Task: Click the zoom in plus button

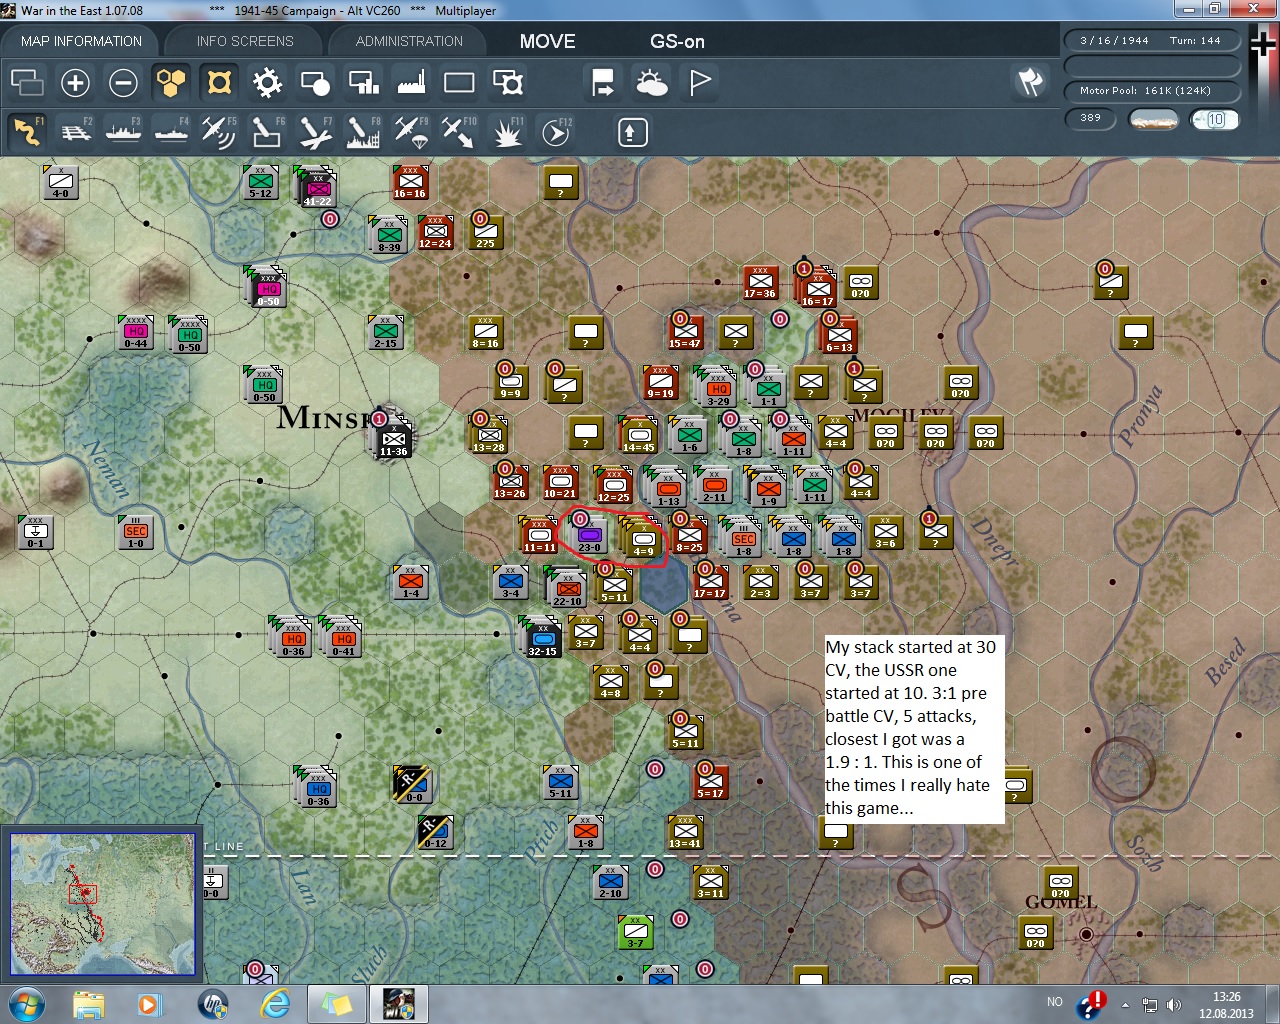Action: pos(75,82)
